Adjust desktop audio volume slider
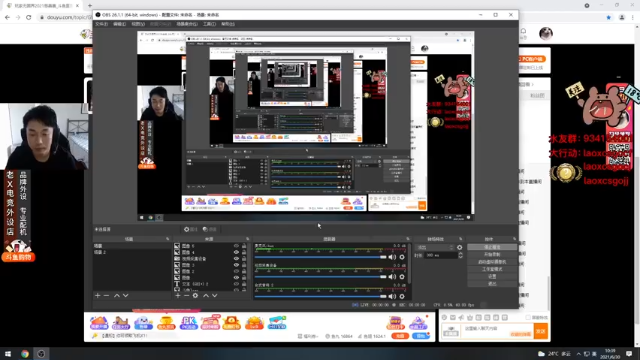The image size is (640, 360). [320, 296]
